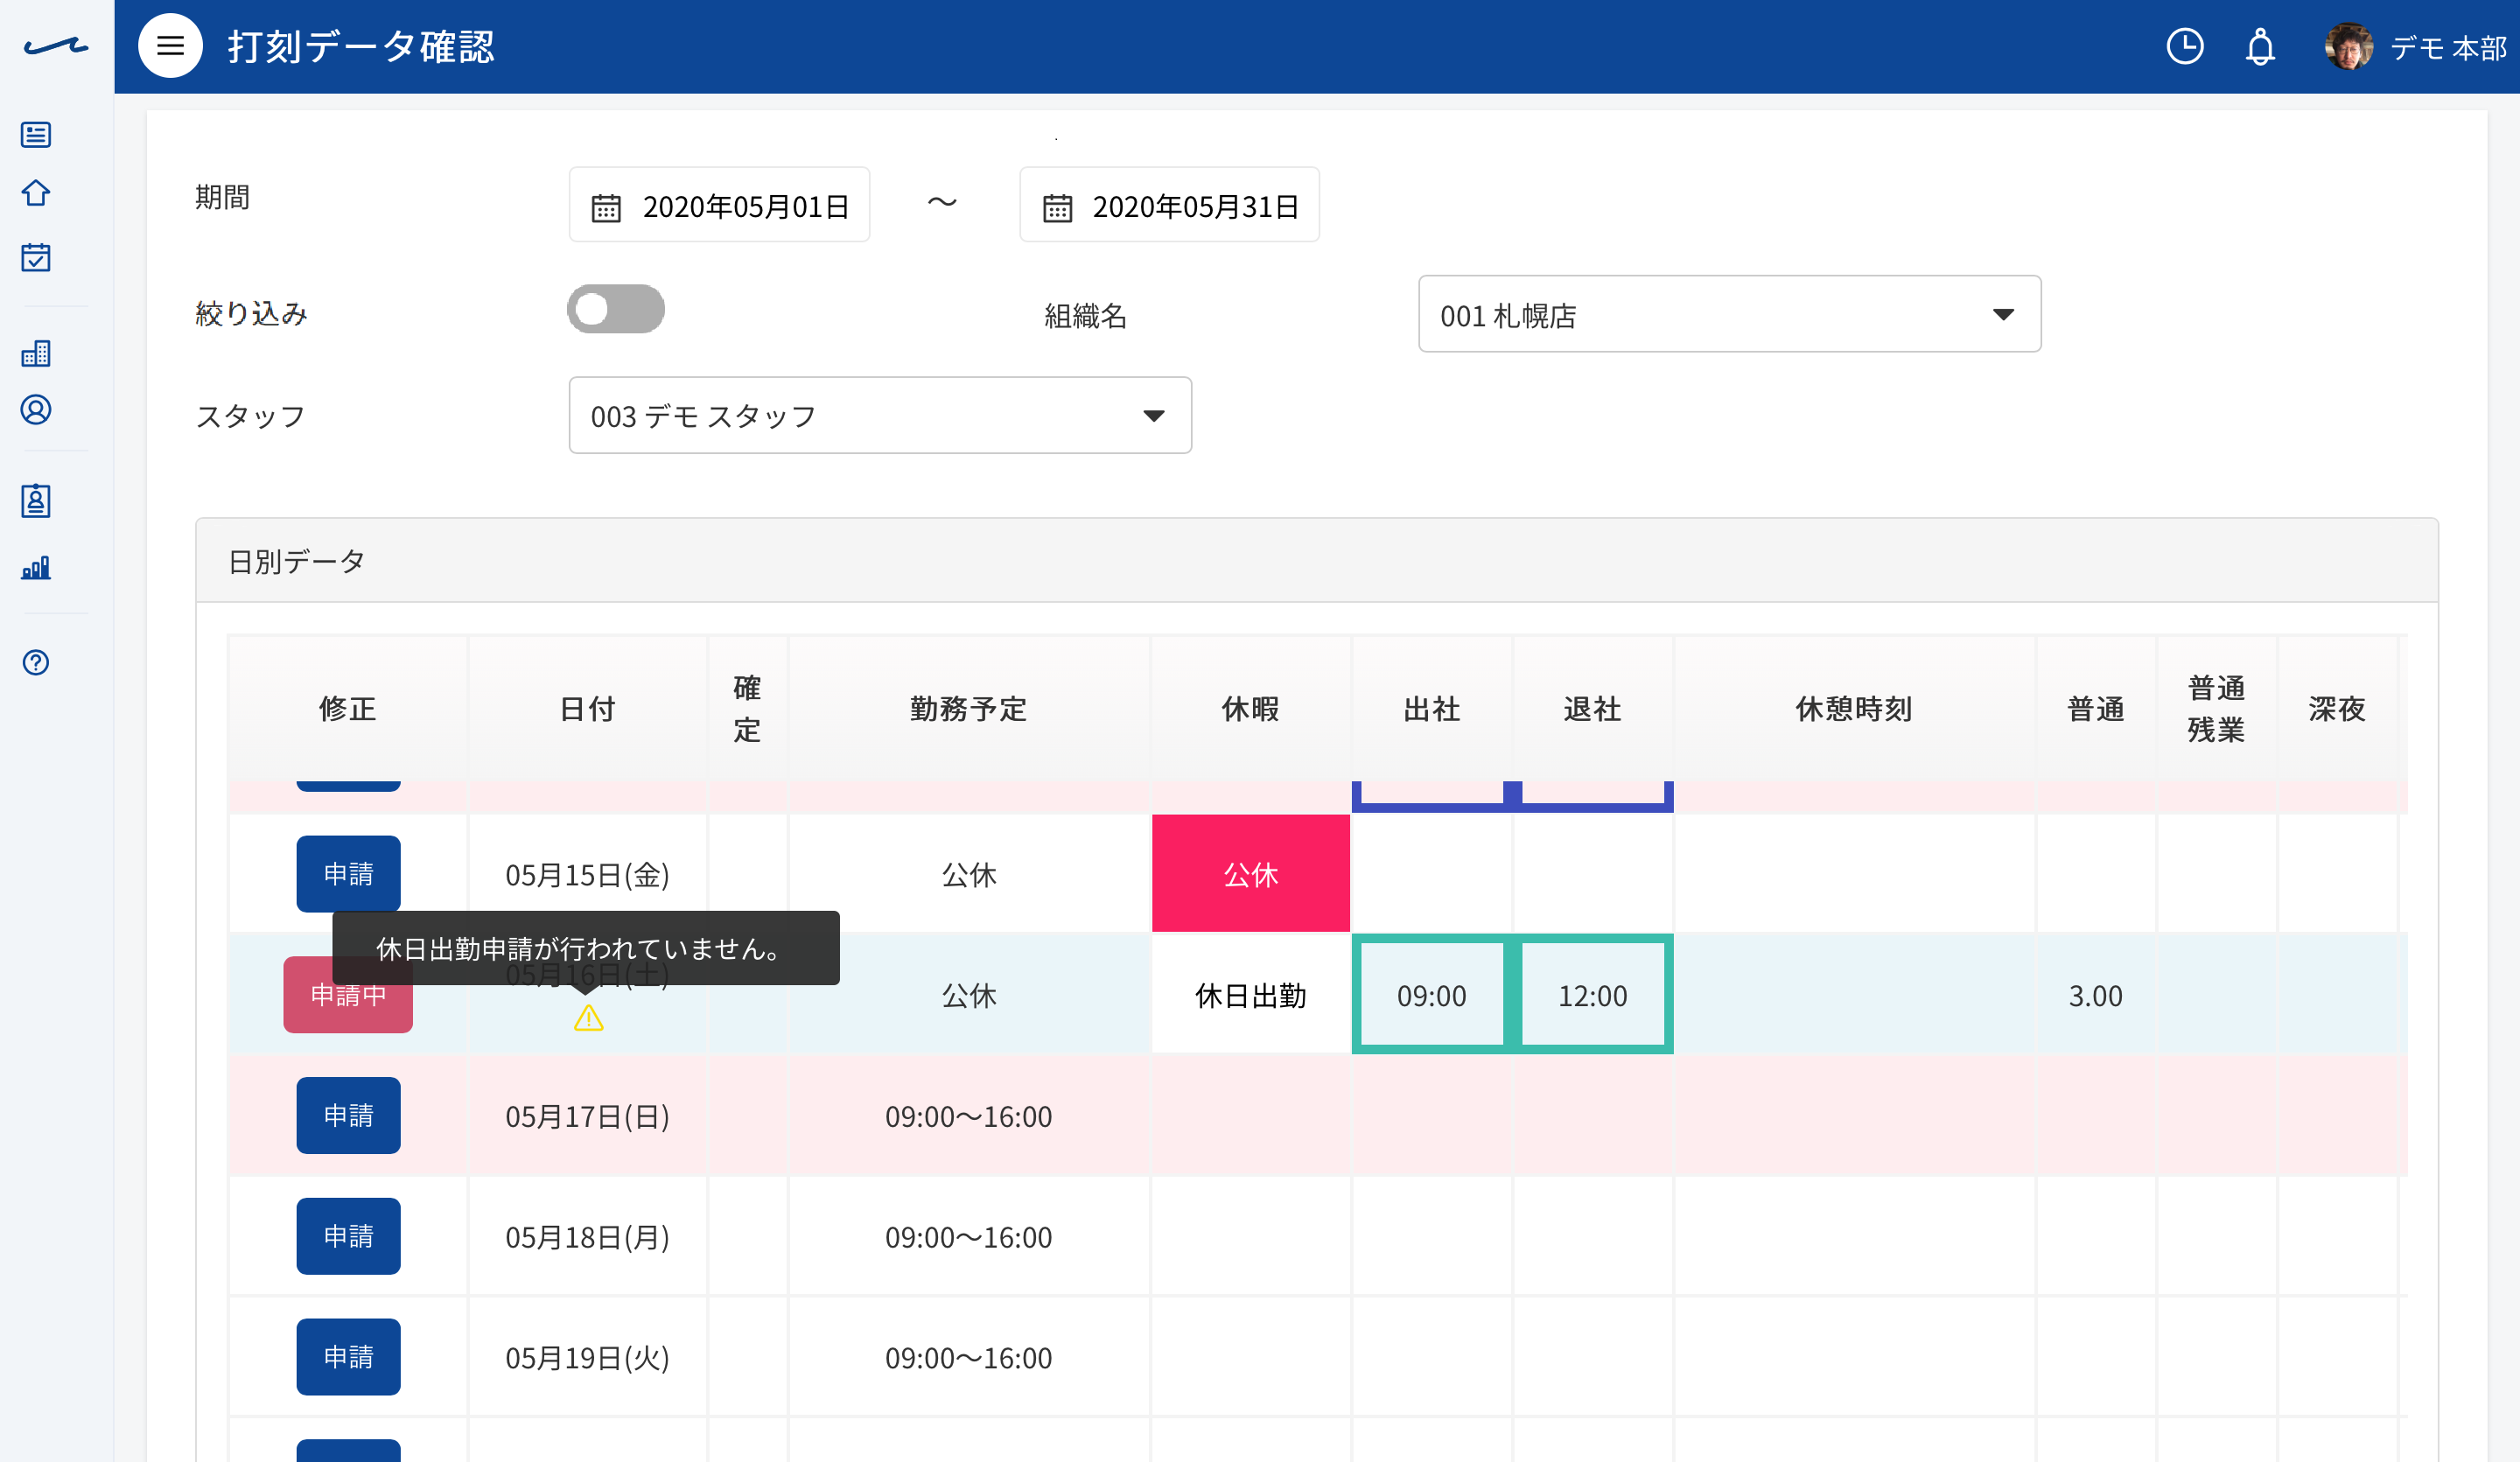Click the 3.00 normal hours value
The width and height of the screenshot is (2520, 1462).
2095,996
